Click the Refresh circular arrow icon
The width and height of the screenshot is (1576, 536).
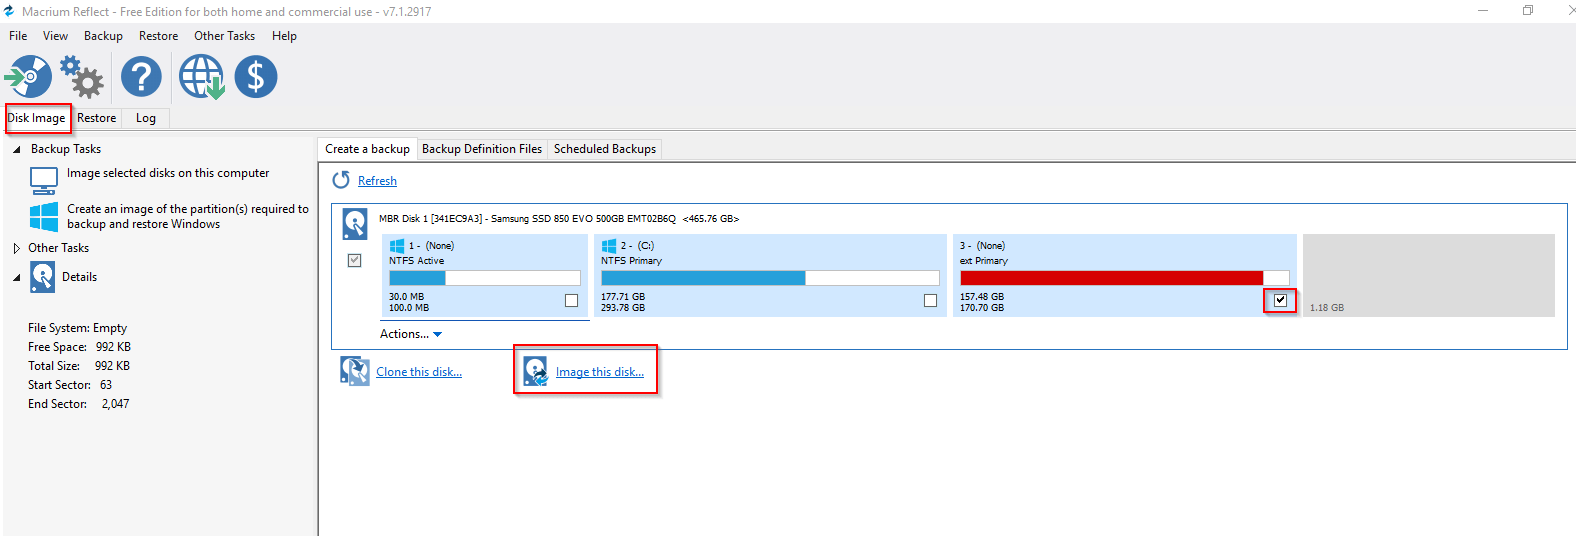341,180
